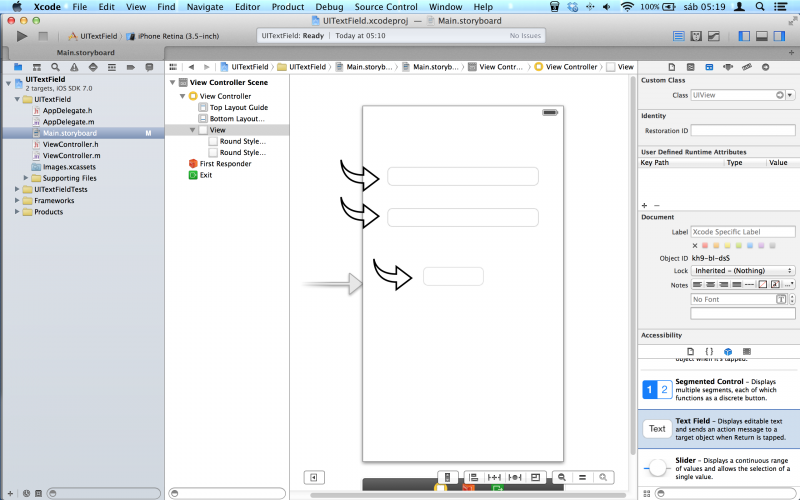Expand the UITextFieldTests group
Viewport: 800px width, 500px height.
(17, 189)
